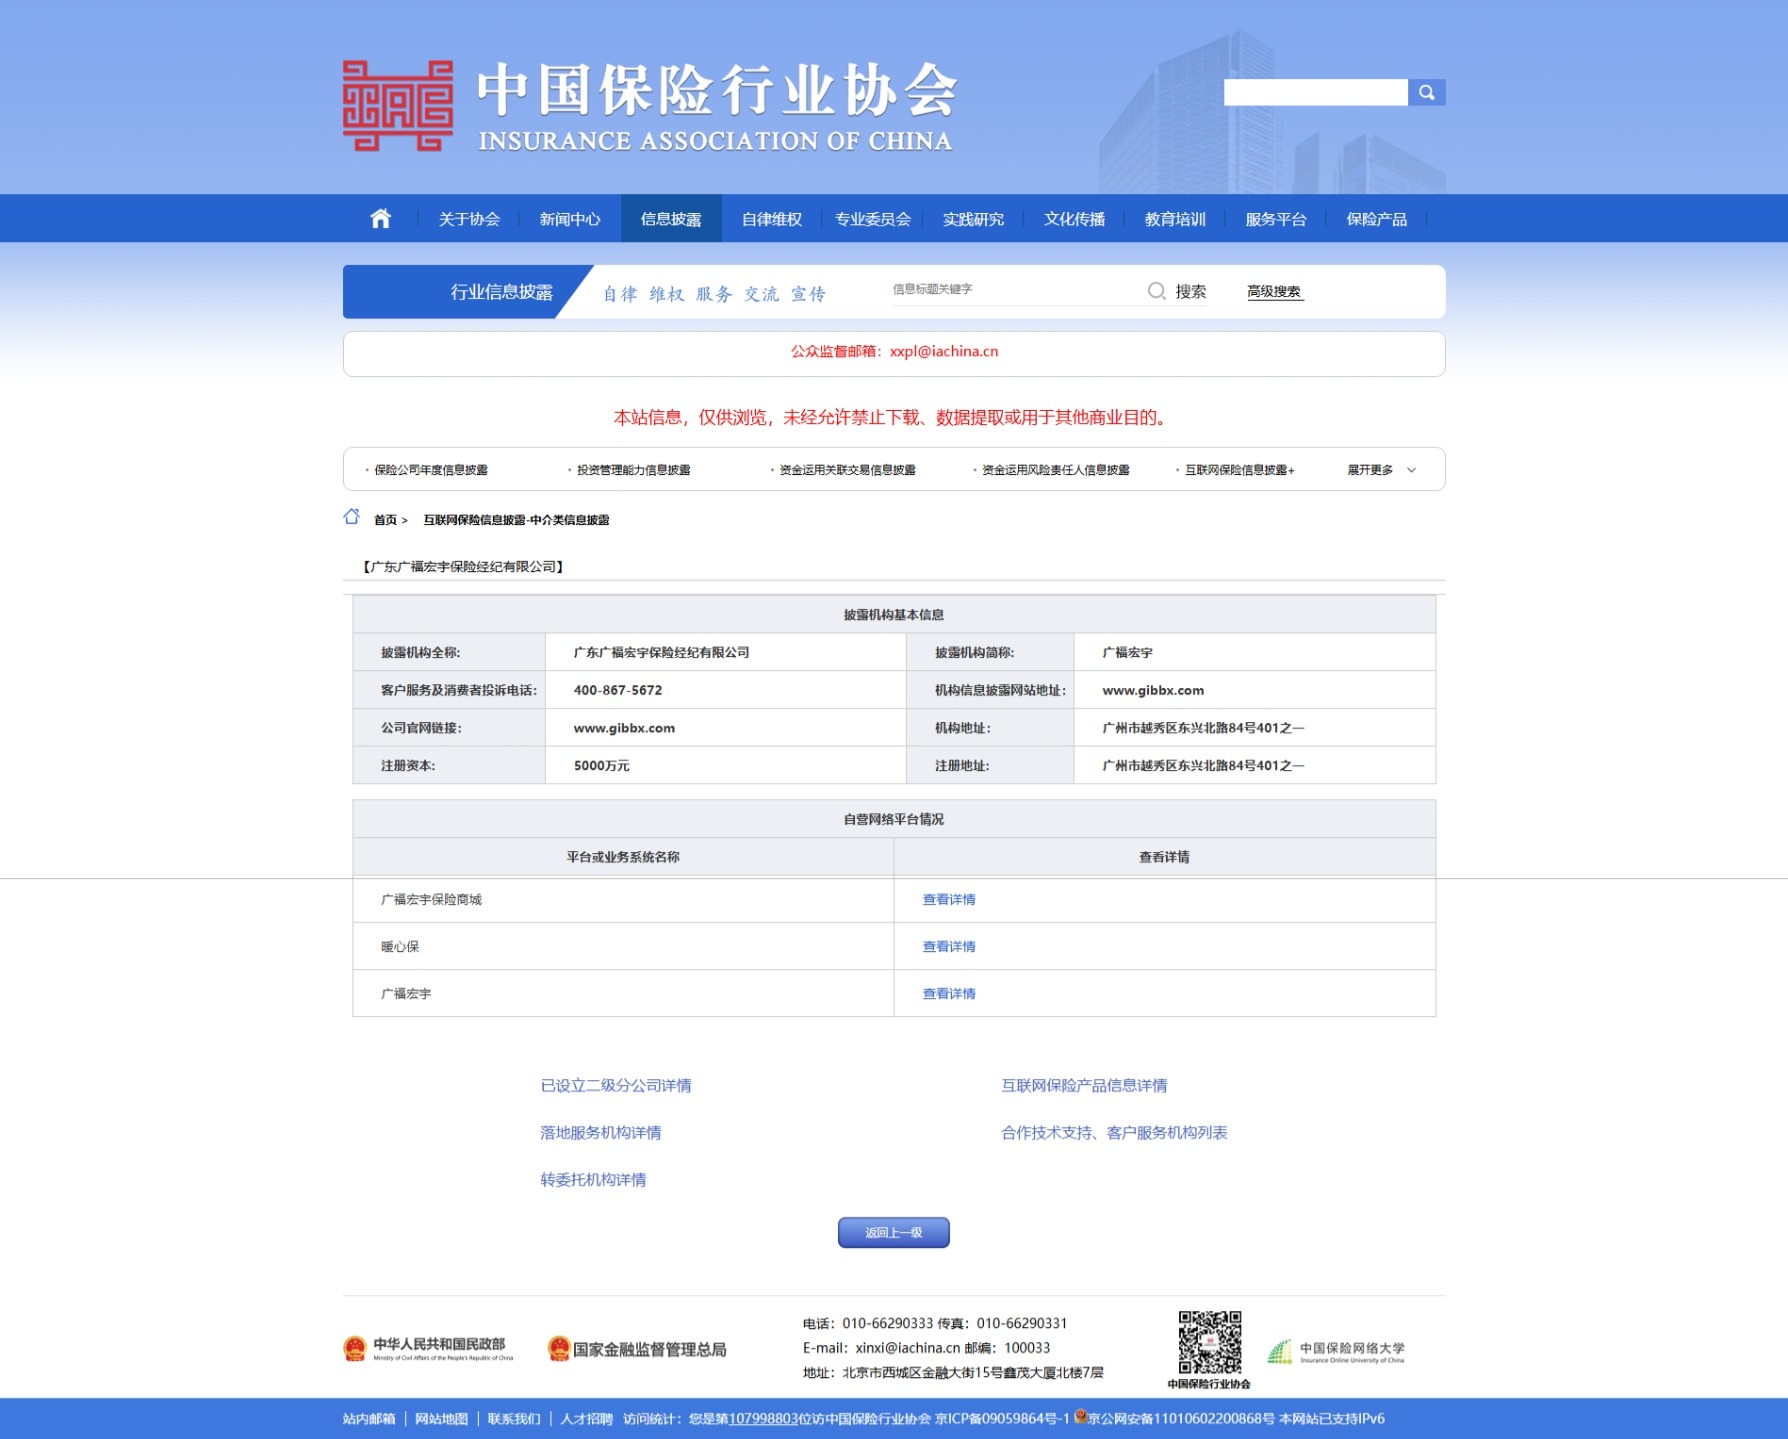Click the 站内邮箱 footer link
Image resolution: width=1788 pixels, height=1439 pixels.
(369, 1418)
